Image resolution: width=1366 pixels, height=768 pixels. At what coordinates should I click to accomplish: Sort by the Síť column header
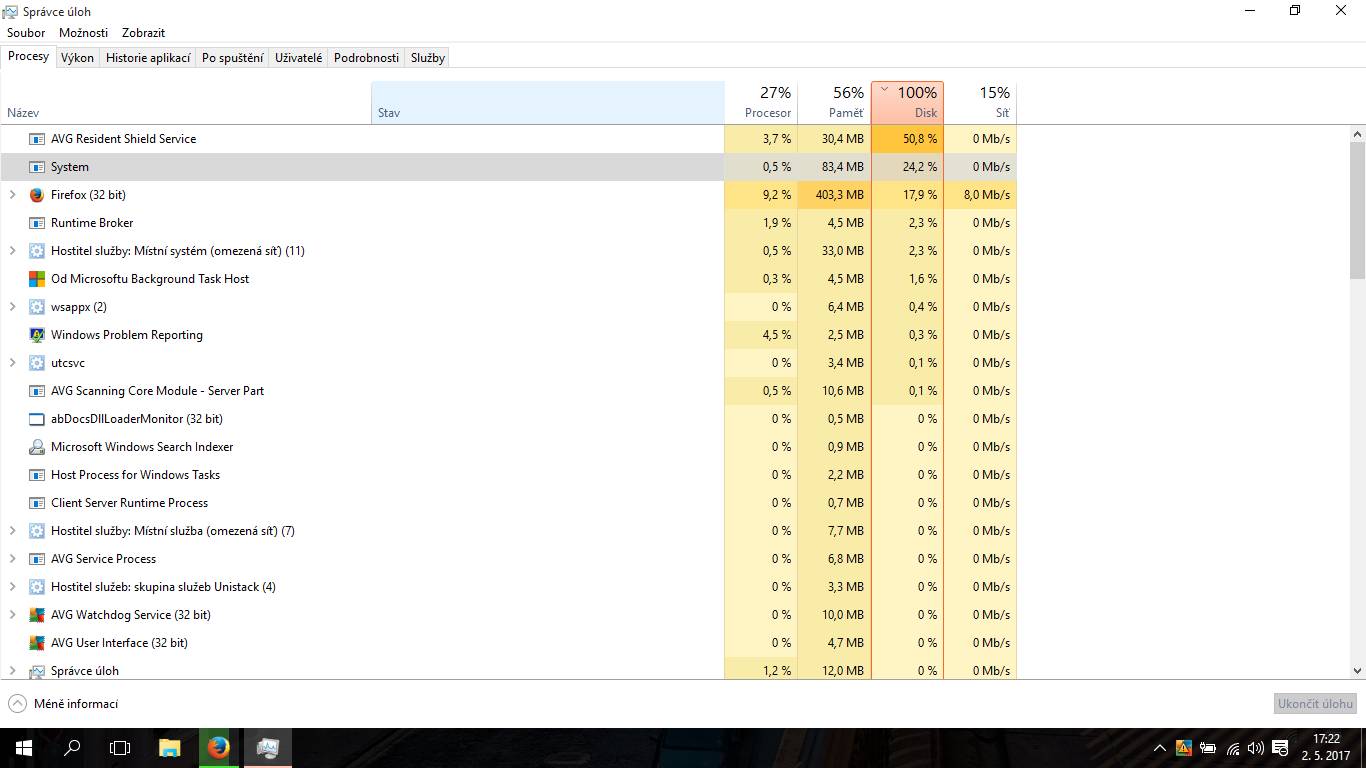pos(980,103)
